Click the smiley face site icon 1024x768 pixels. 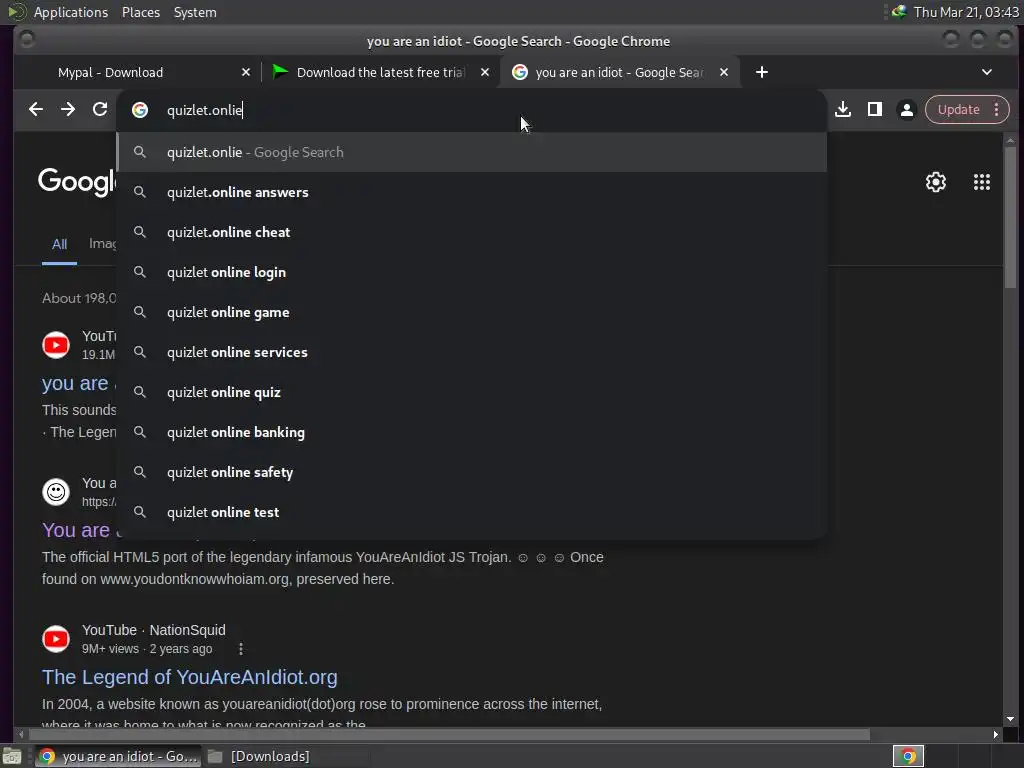(x=56, y=492)
